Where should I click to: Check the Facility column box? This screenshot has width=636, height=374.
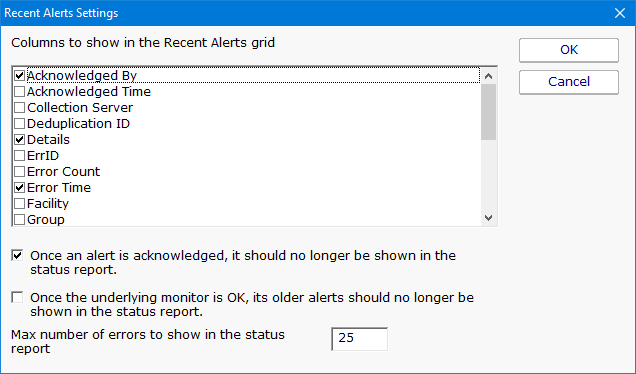[19, 204]
